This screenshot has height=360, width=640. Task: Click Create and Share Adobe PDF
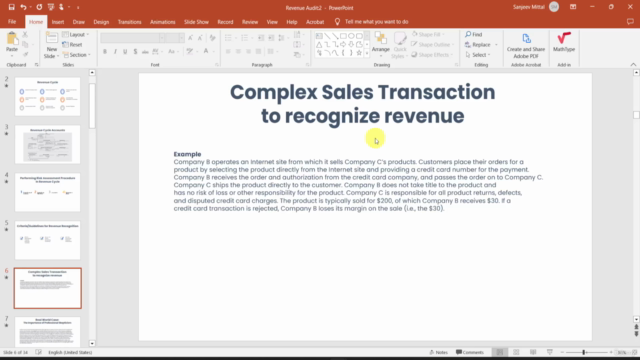[526, 45]
